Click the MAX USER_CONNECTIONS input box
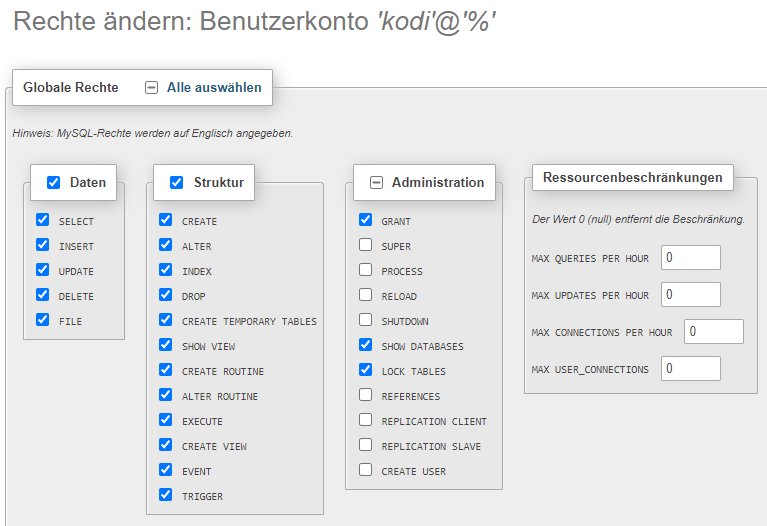Viewport: 767px width, 526px height. point(690,369)
